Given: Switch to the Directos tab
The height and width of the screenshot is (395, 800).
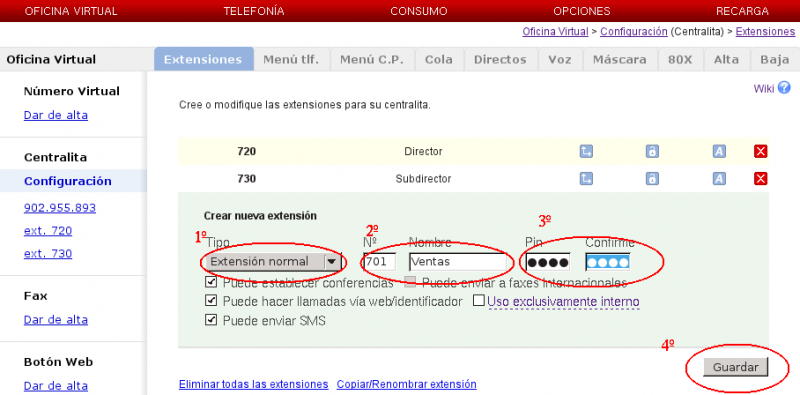Looking at the screenshot, I should pos(500,59).
